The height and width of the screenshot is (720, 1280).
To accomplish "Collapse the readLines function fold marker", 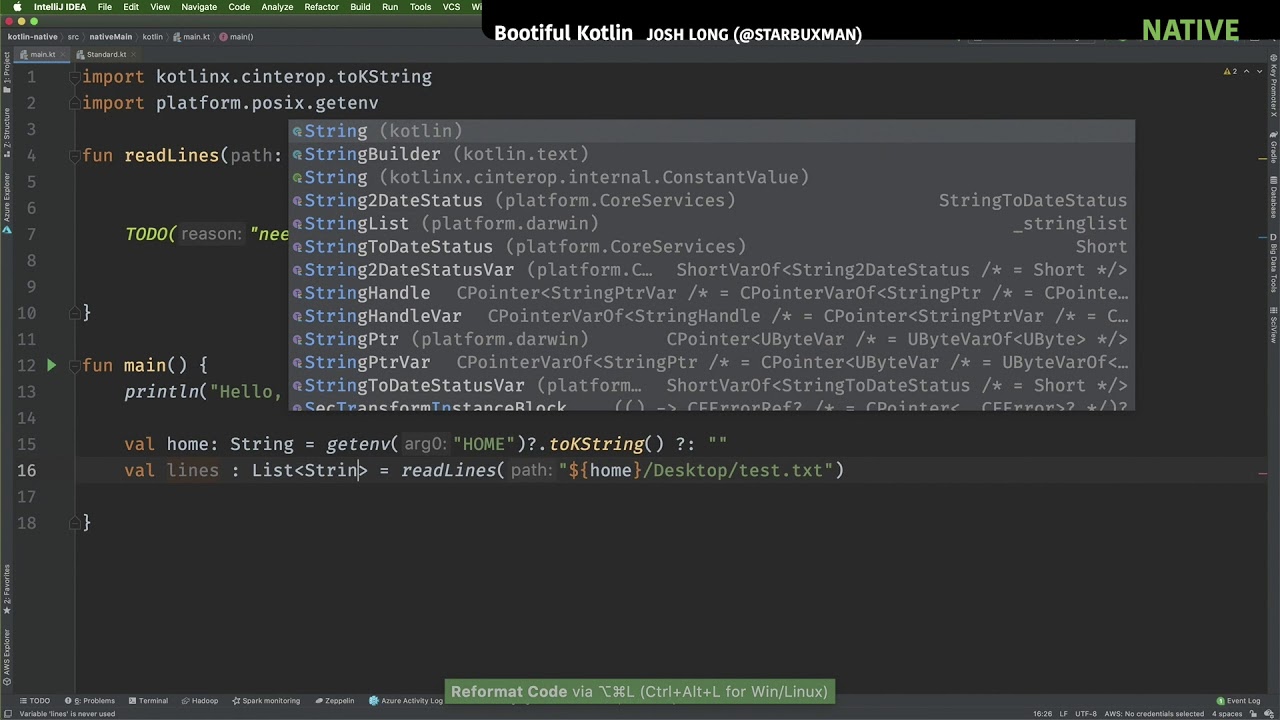I will tap(75, 156).
